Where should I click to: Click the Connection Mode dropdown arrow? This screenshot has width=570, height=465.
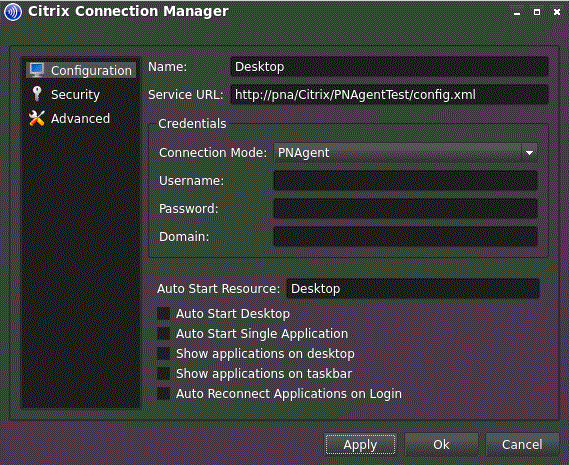[x=529, y=153]
